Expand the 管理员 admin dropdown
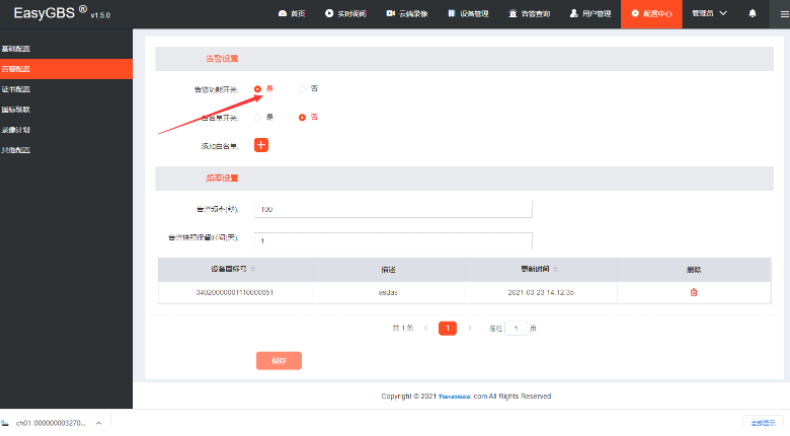 (709, 14)
